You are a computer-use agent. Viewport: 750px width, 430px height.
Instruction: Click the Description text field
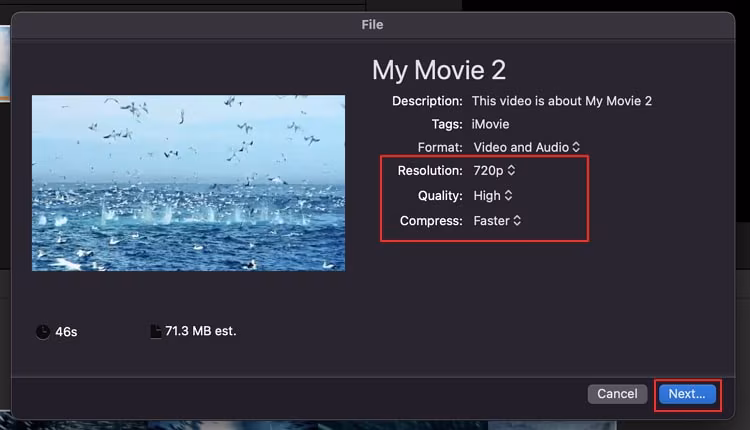562,101
